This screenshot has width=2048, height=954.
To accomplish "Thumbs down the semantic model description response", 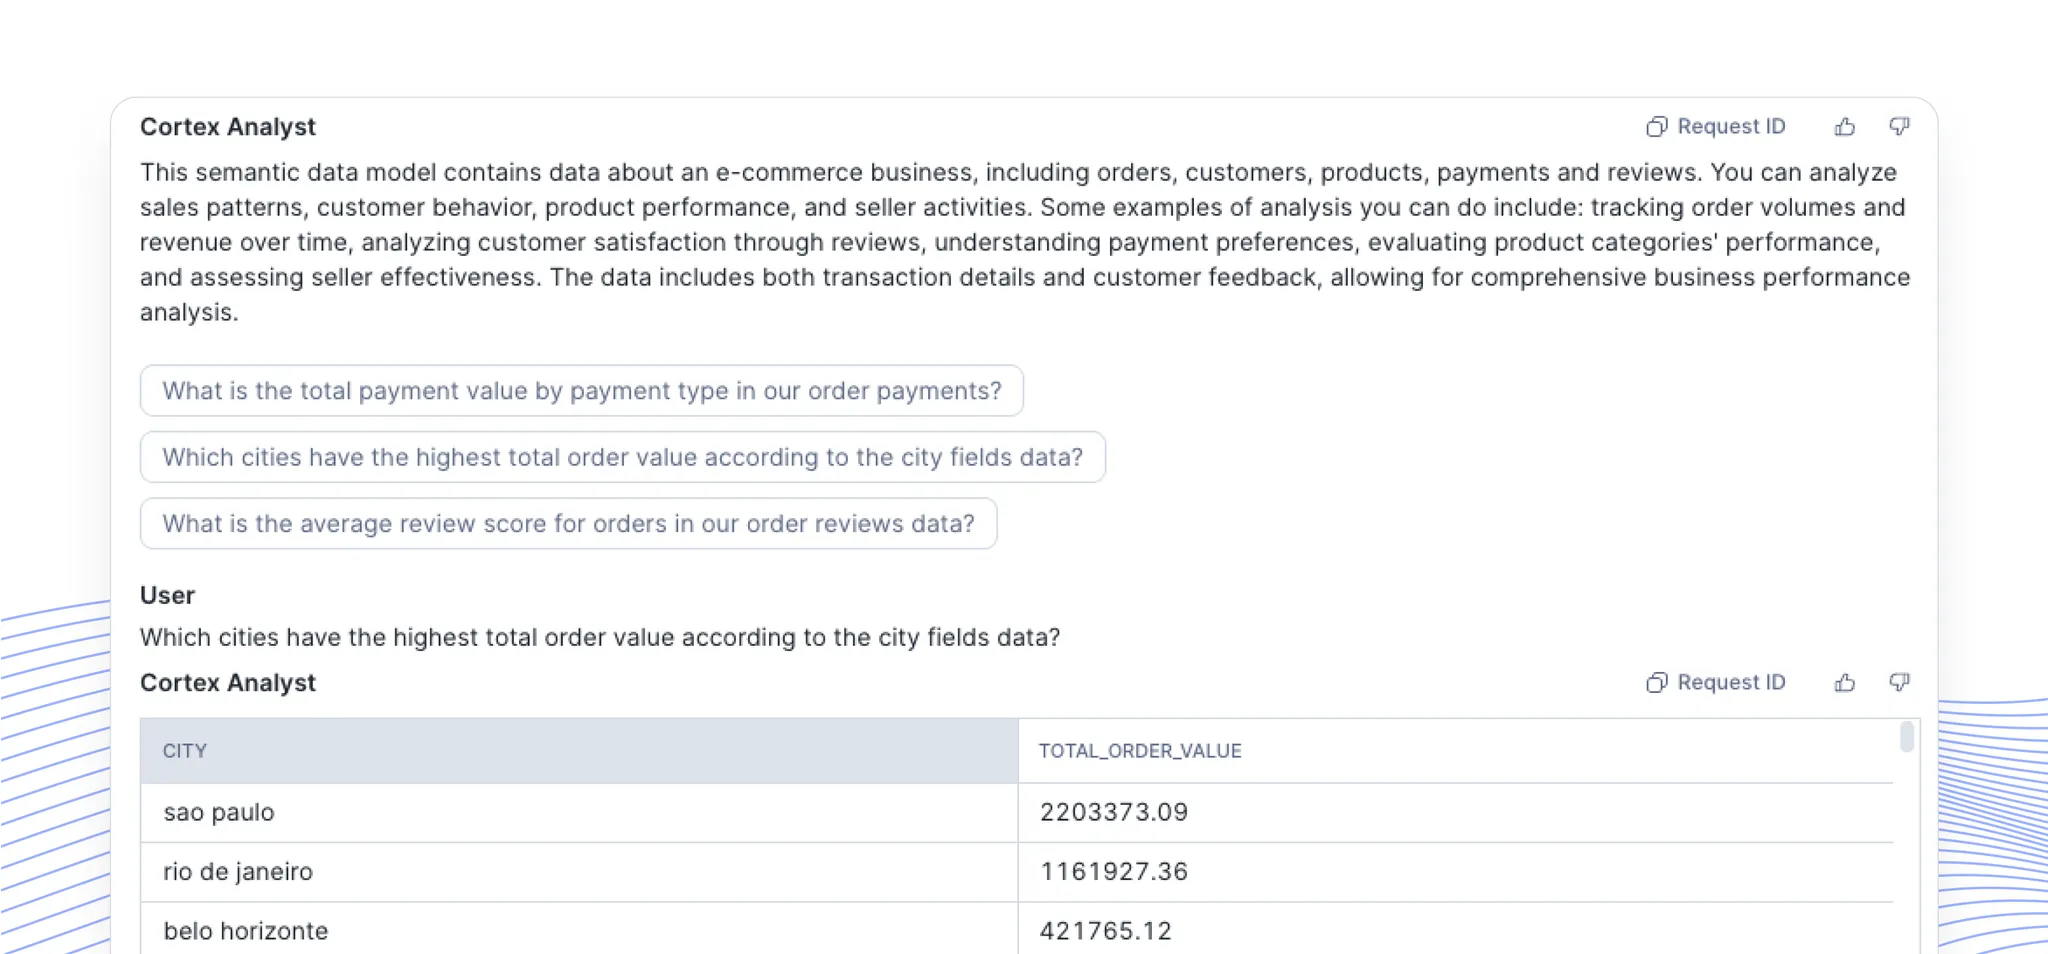I will (x=1899, y=127).
